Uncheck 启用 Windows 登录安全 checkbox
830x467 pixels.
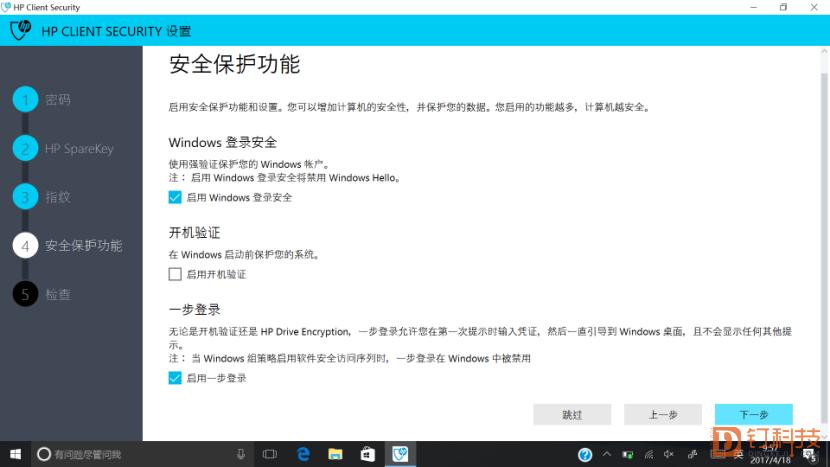click(175, 197)
